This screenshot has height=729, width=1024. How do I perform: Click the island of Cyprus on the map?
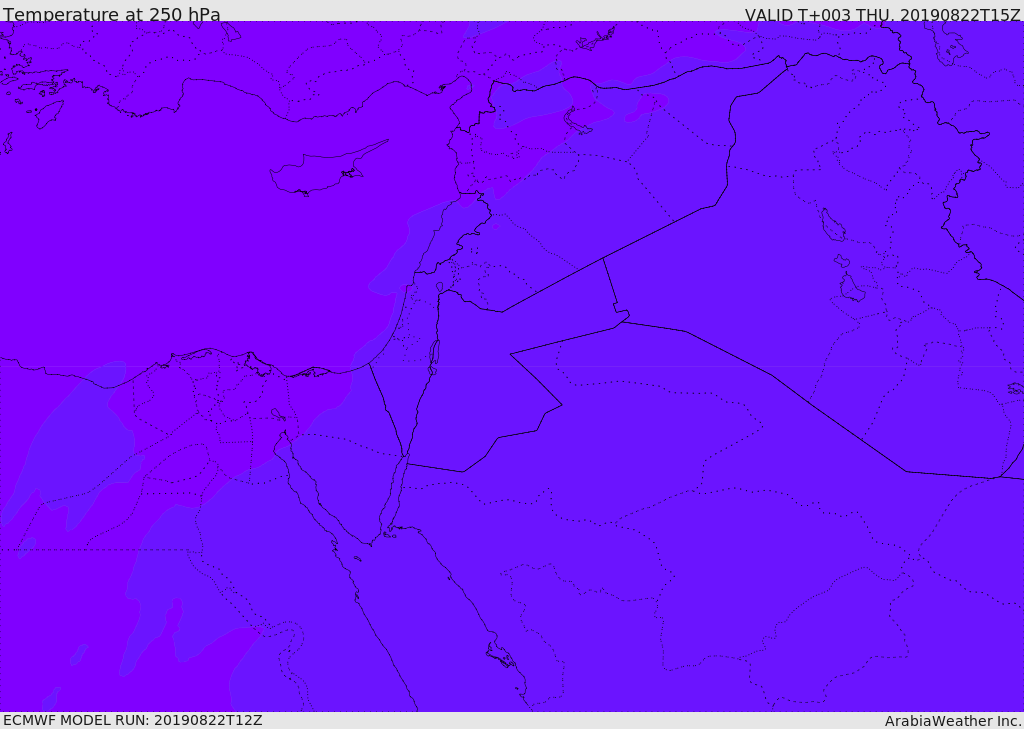point(320,171)
